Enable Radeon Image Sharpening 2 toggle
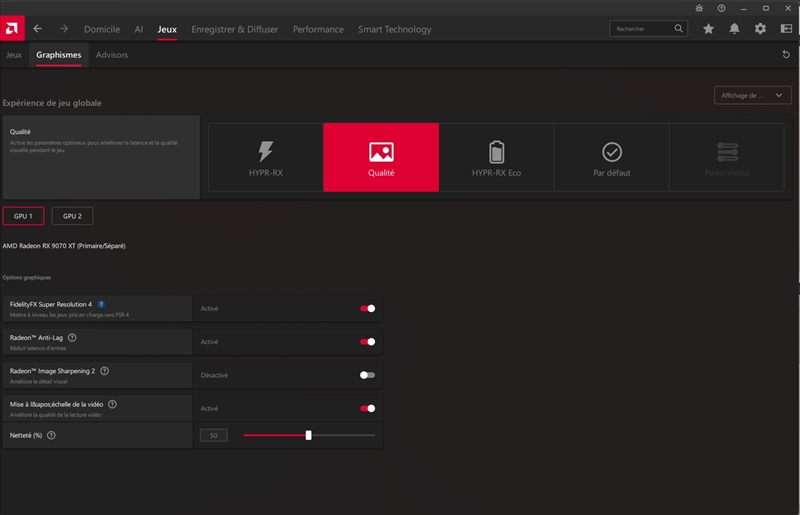800x515 pixels. coord(367,375)
